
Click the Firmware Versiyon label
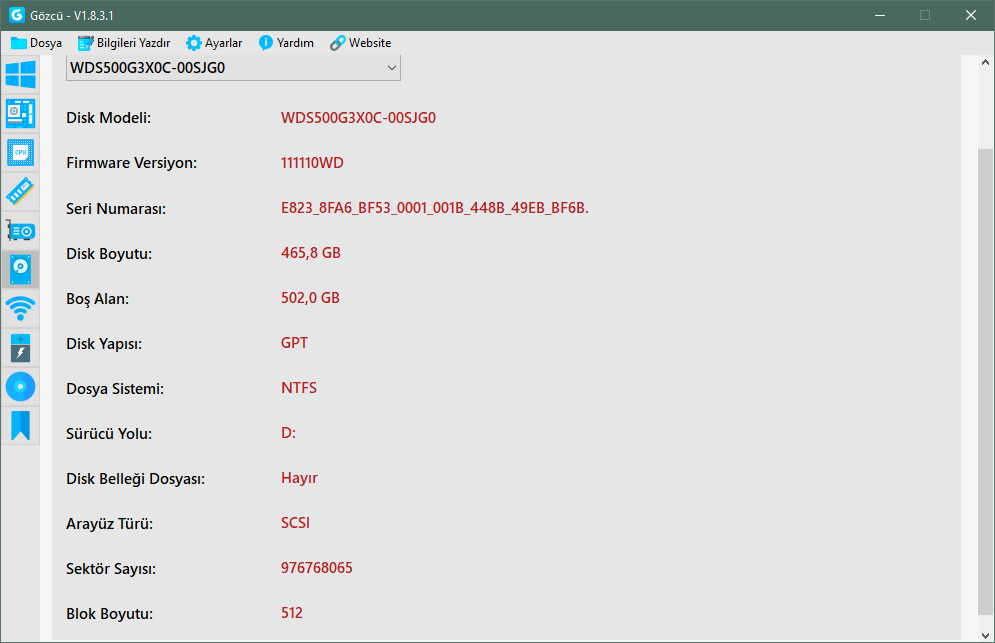pyautogui.click(x=131, y=163)
